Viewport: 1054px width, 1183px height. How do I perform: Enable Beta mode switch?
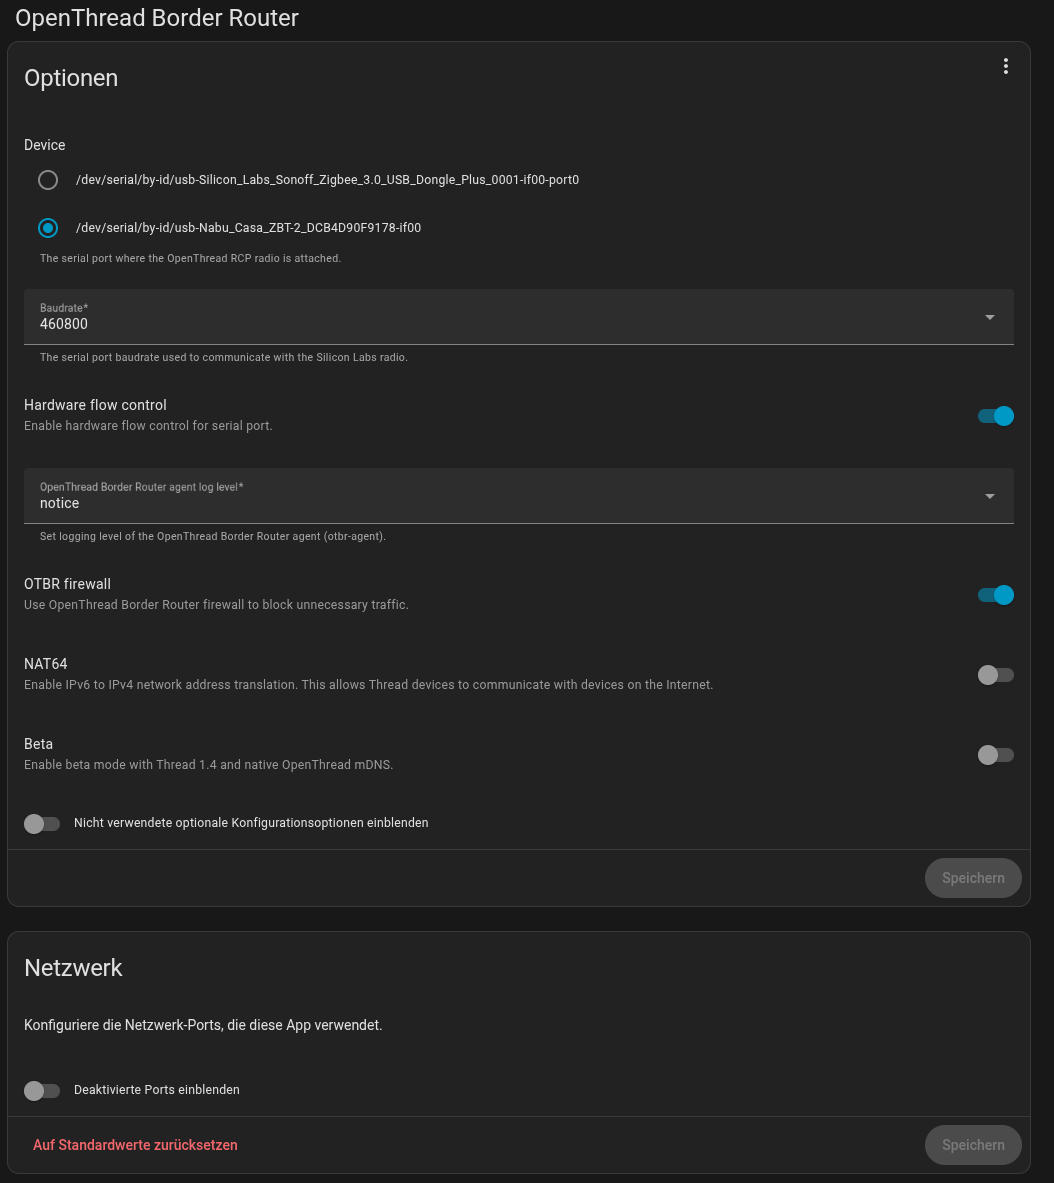[x=996, y=755]
